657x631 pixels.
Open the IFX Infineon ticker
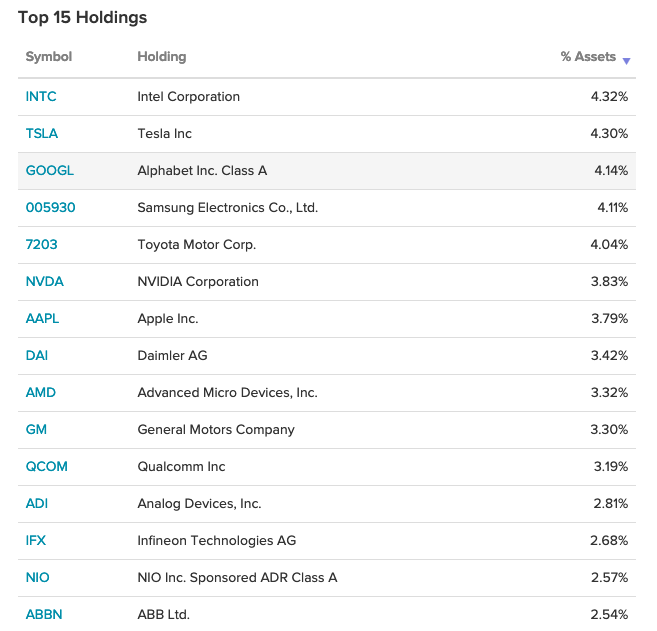tap(36, 541)
